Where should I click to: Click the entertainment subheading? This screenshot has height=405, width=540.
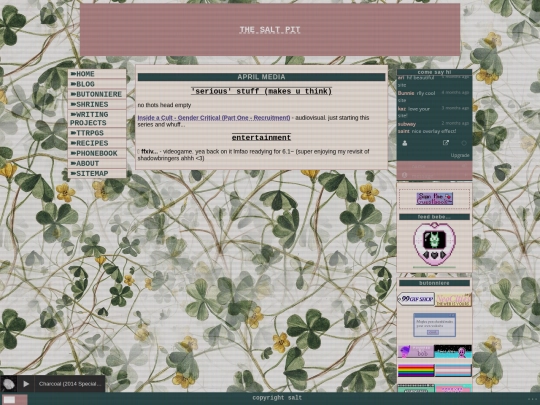261,138
